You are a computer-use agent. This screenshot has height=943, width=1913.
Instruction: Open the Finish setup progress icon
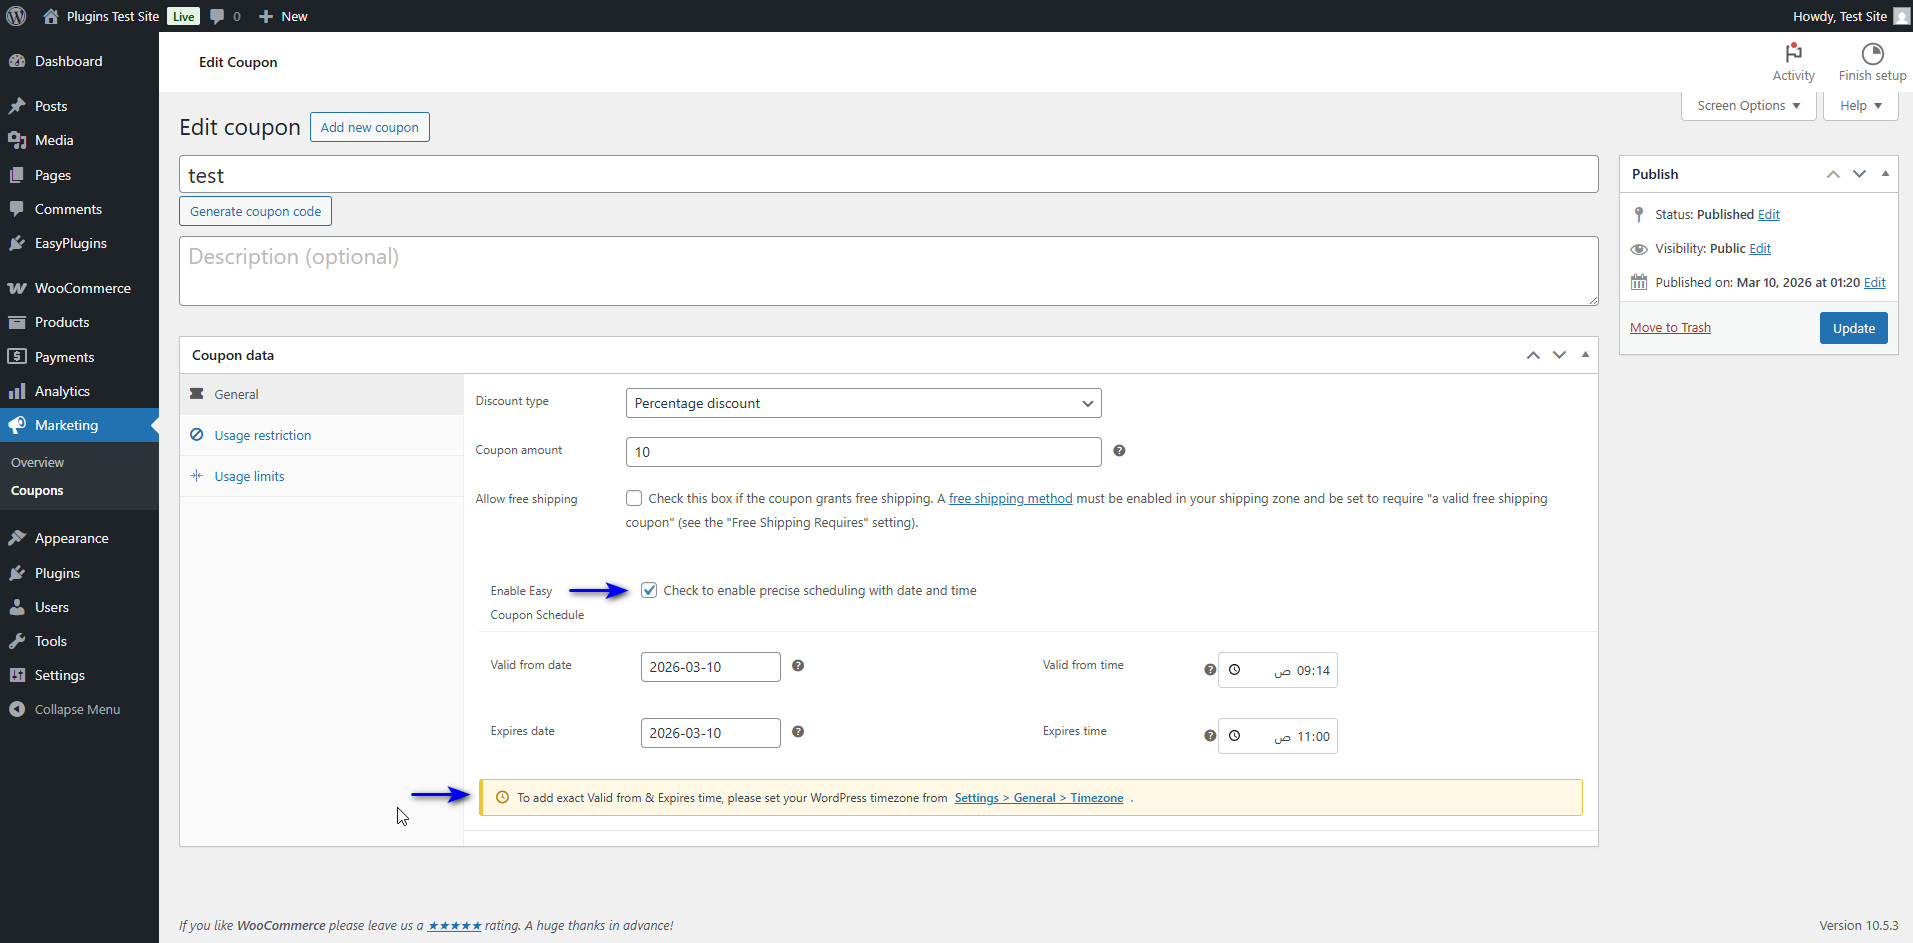[1872, 53]
